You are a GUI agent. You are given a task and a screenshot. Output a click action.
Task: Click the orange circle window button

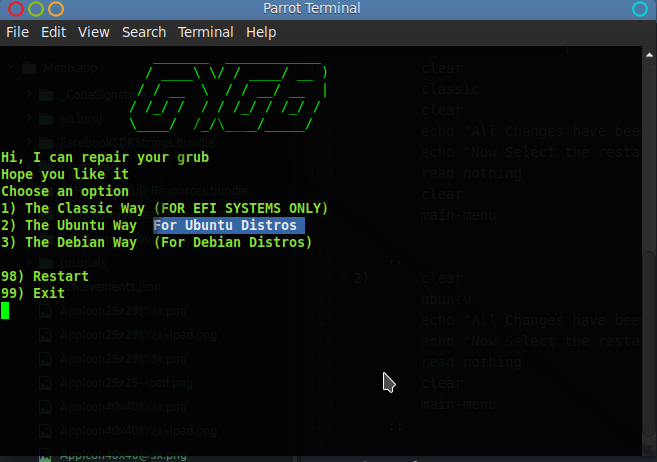56,9
